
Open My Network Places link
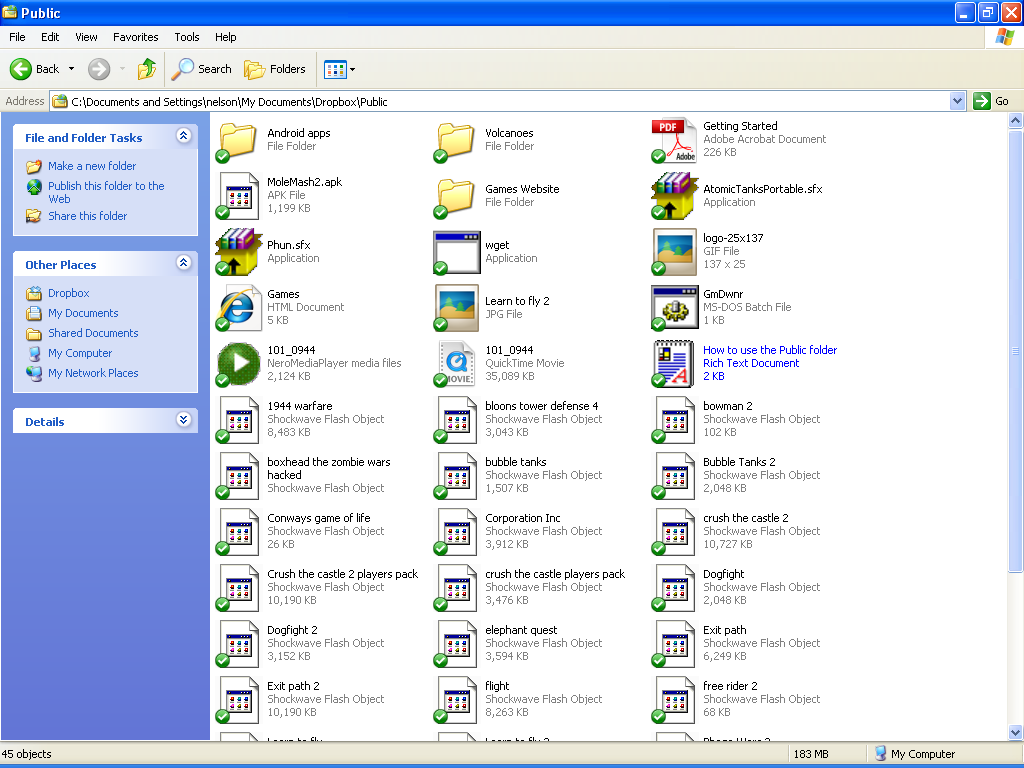pos(93,373)
